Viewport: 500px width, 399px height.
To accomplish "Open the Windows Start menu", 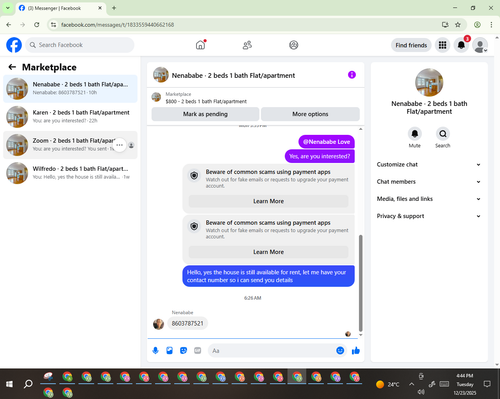I will [x=9, y=384].
